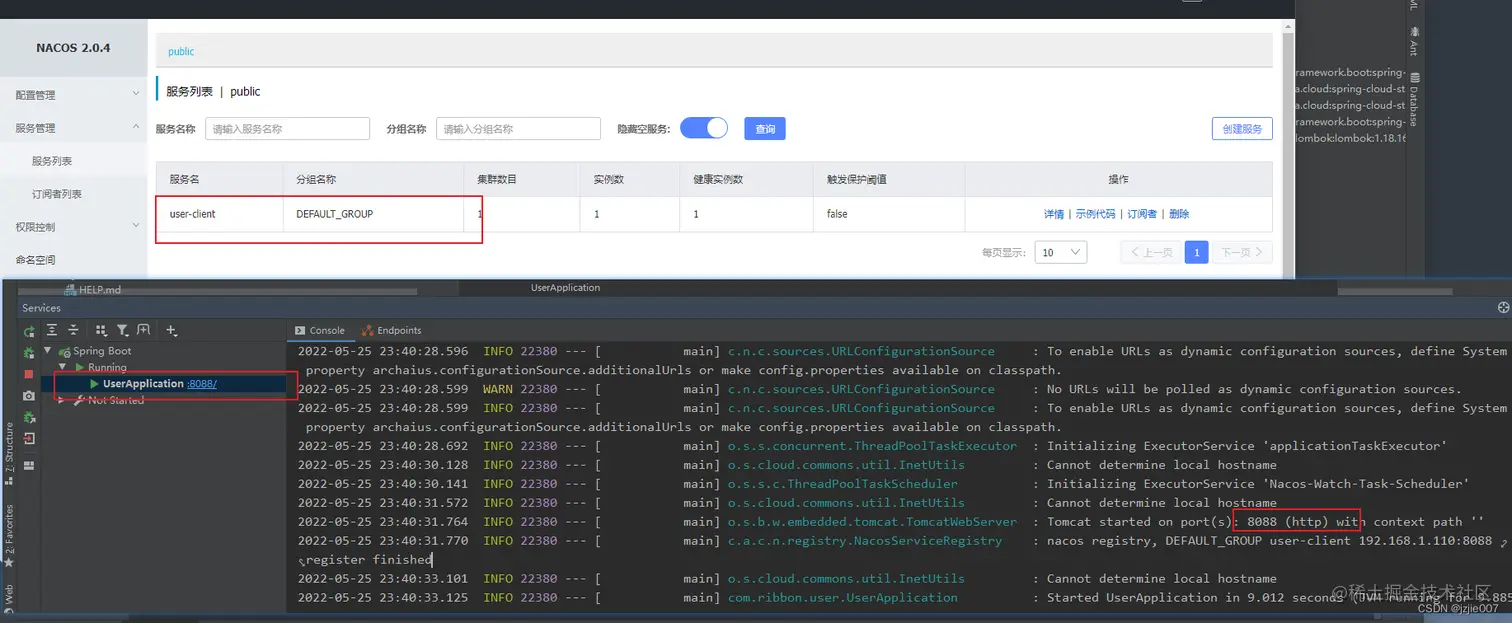Click the Debug rerun bug icon
The image size is (1512, 623).
click(29, 353)
